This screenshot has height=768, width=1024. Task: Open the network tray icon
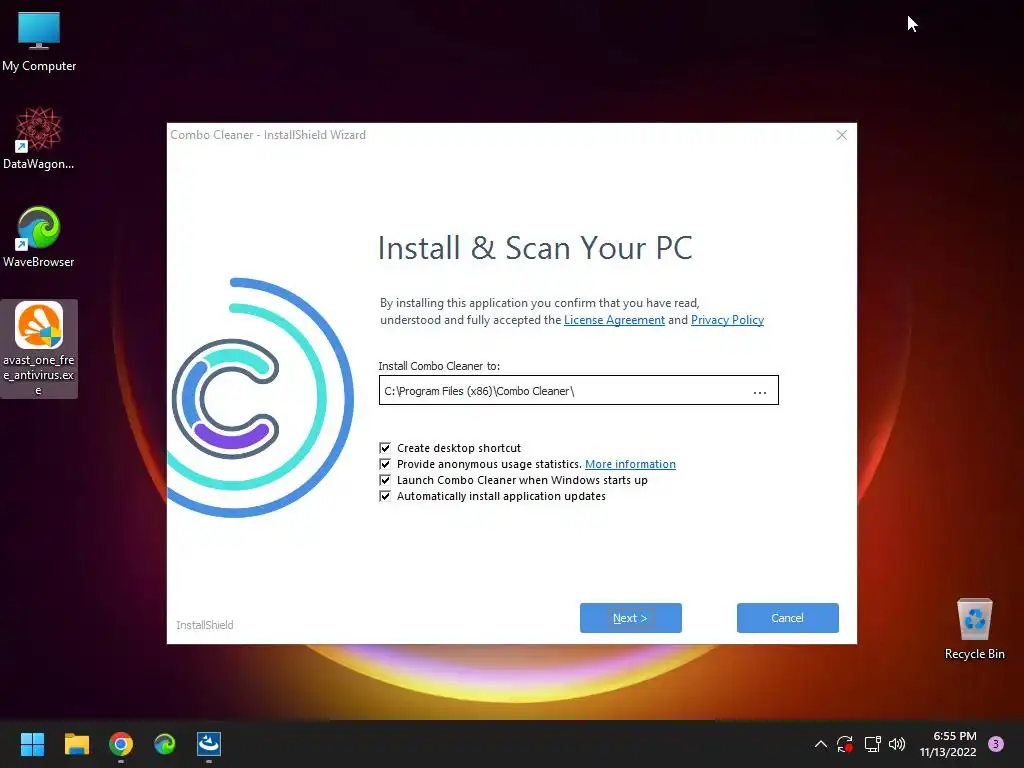tap(872, 744)
